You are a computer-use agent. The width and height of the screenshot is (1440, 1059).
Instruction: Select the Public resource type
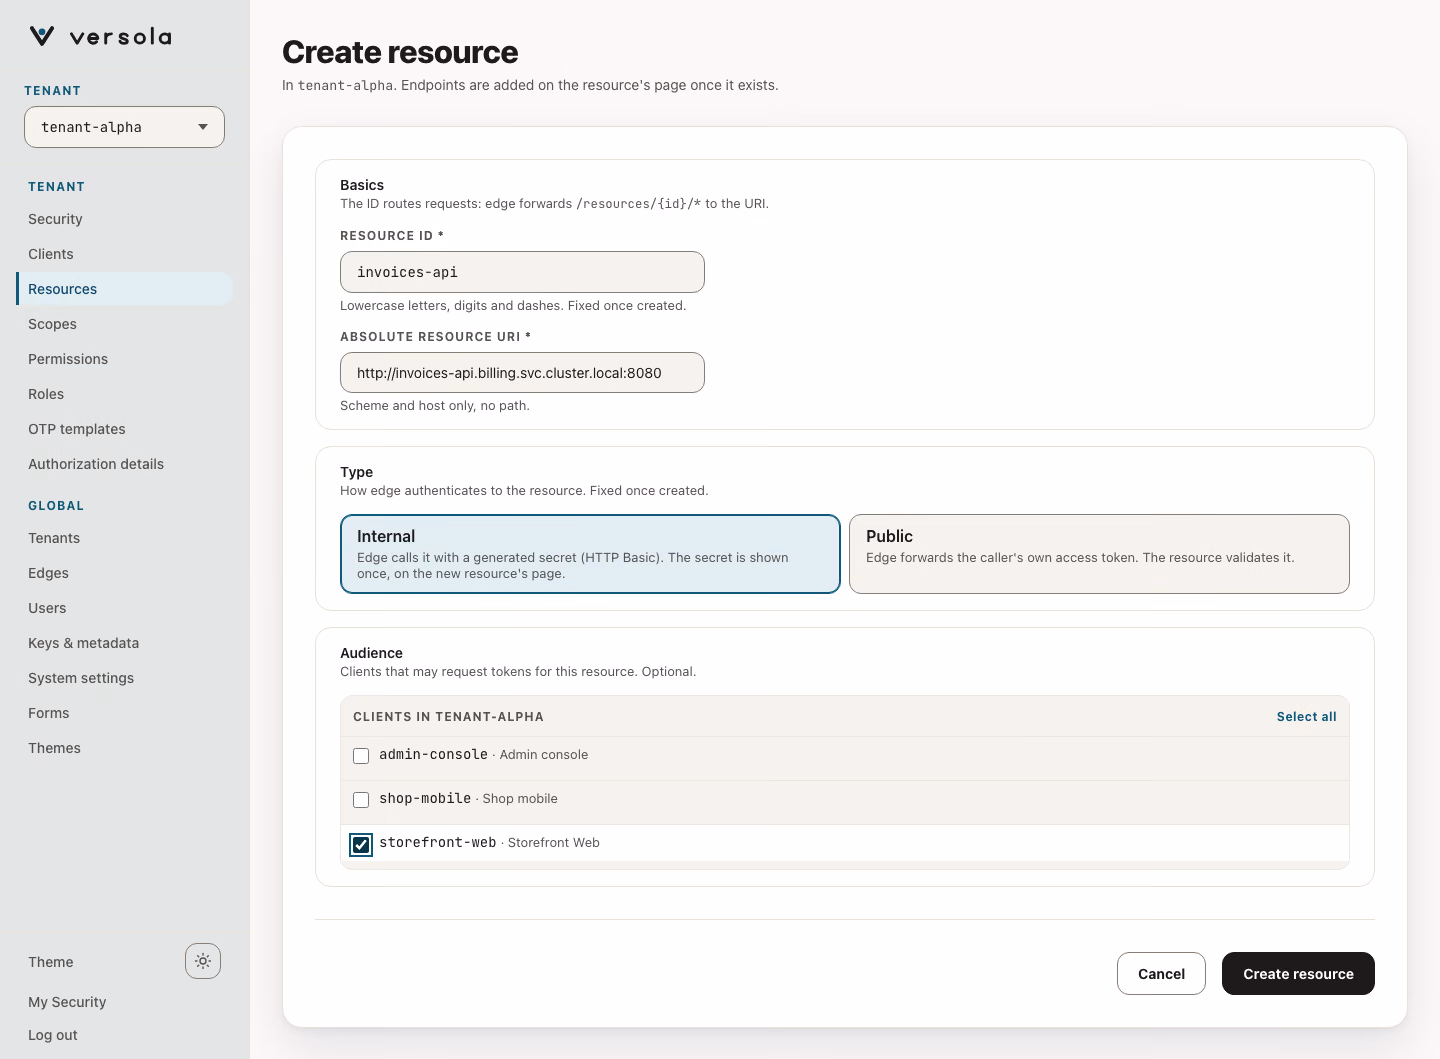pos(1099,554)
